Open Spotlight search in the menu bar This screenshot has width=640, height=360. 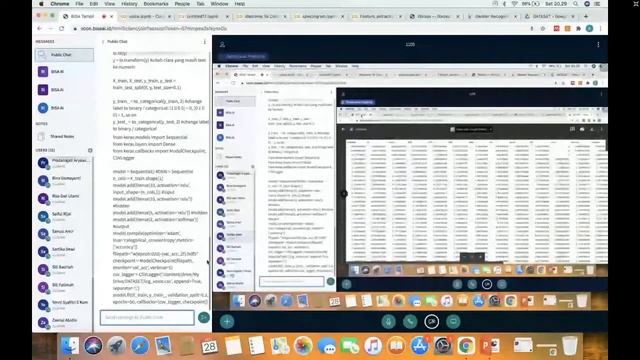click(575, 4)
